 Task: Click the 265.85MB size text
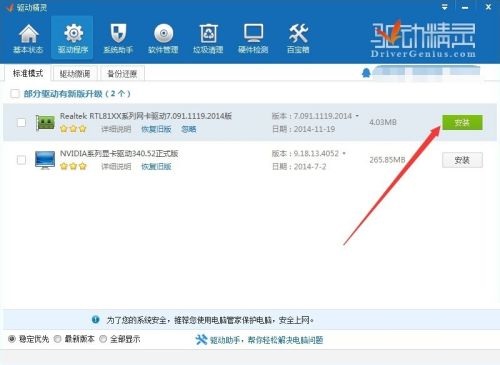[387, 160]
